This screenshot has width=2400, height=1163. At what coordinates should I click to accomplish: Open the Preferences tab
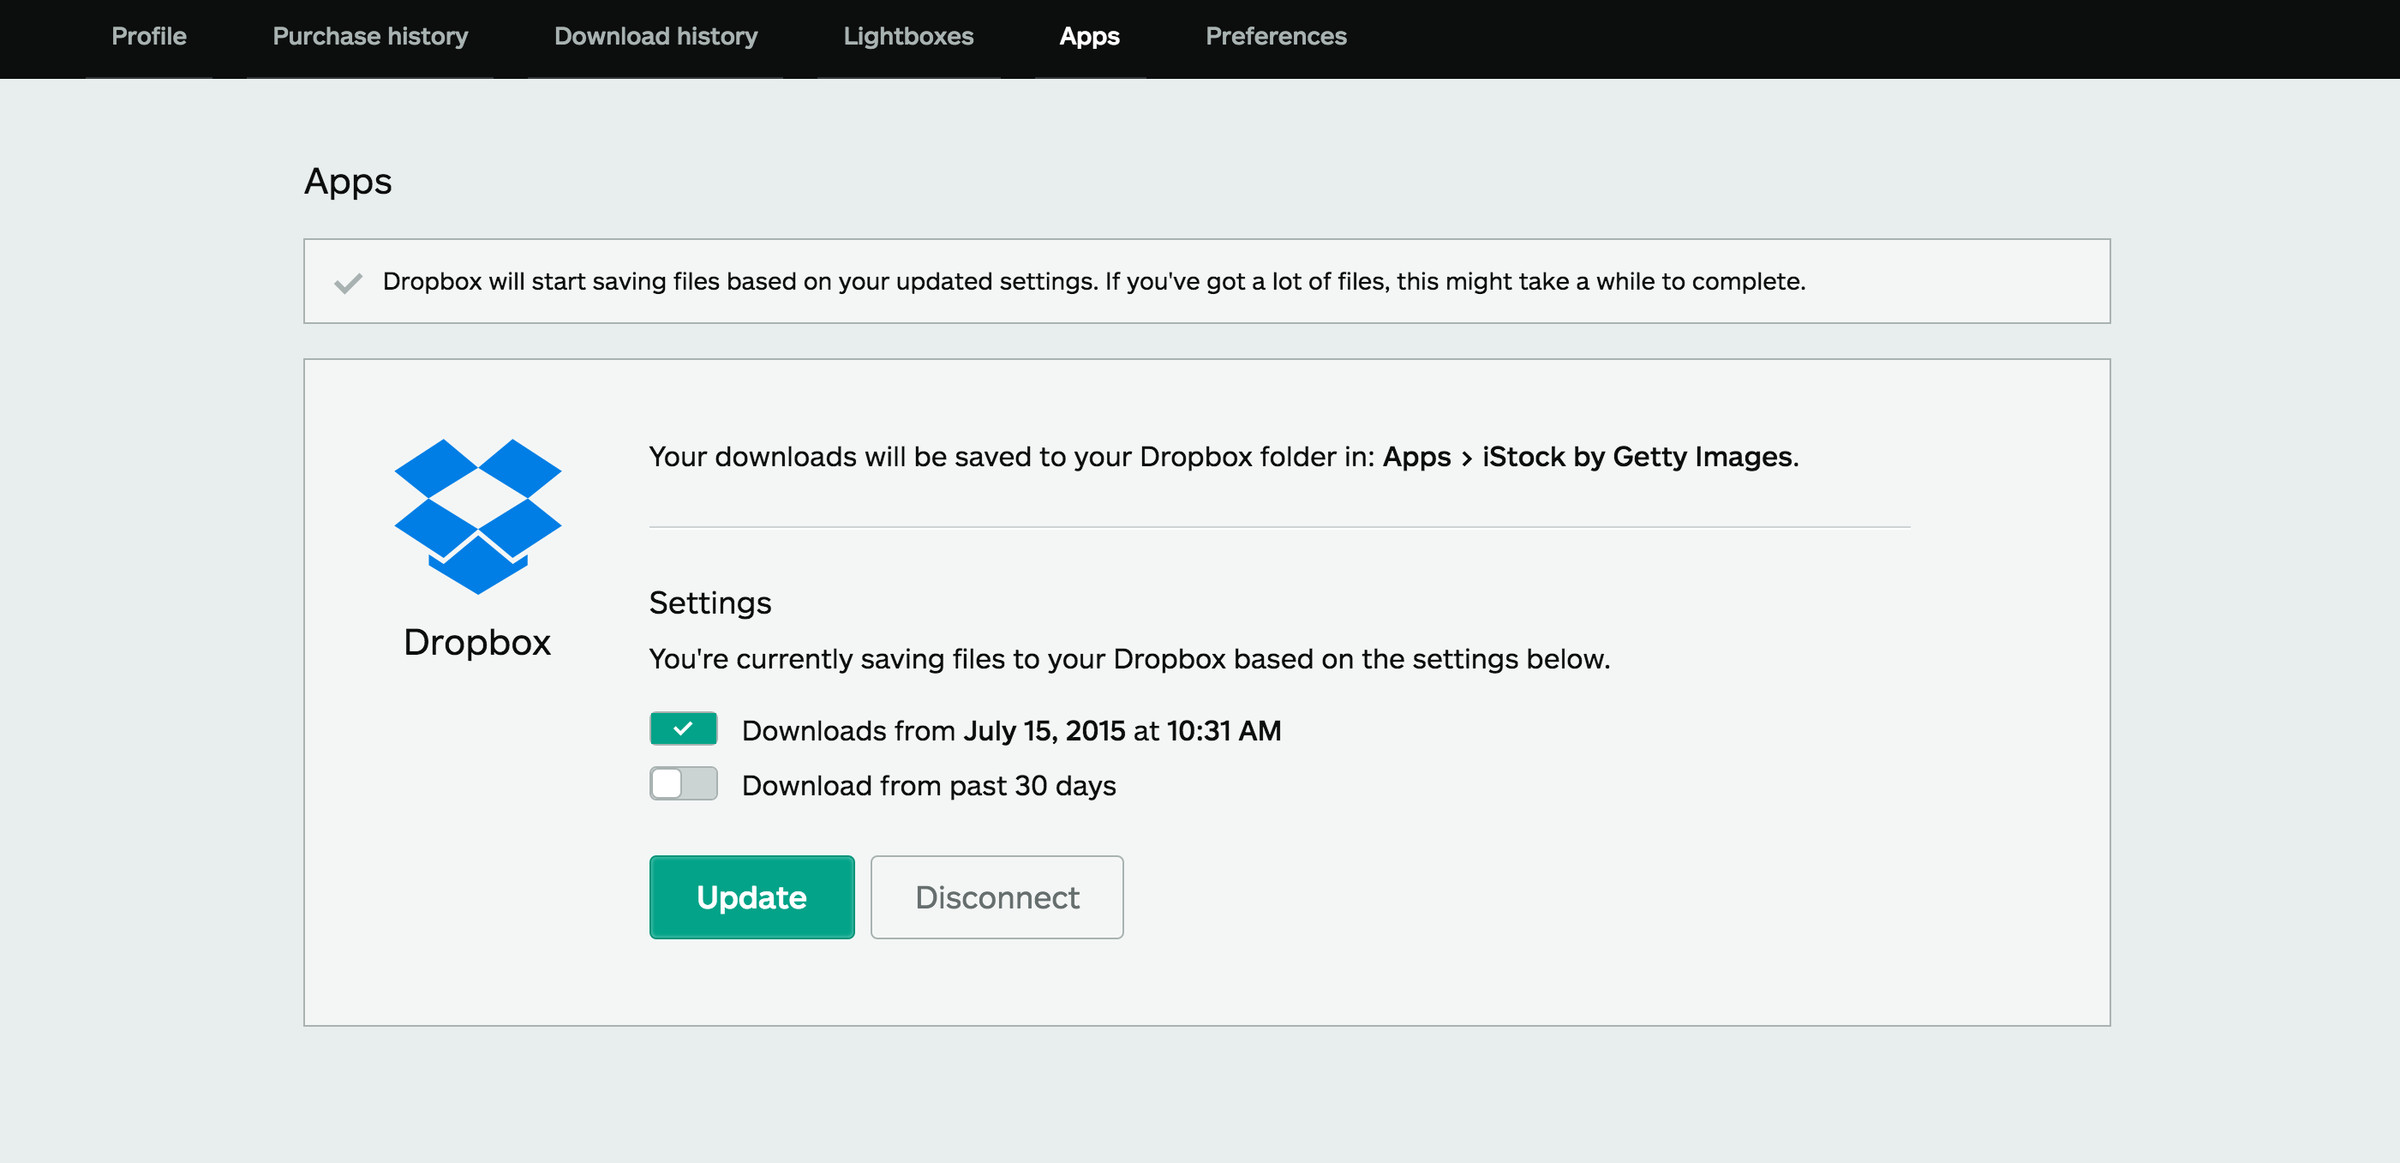click(1276, 37)
